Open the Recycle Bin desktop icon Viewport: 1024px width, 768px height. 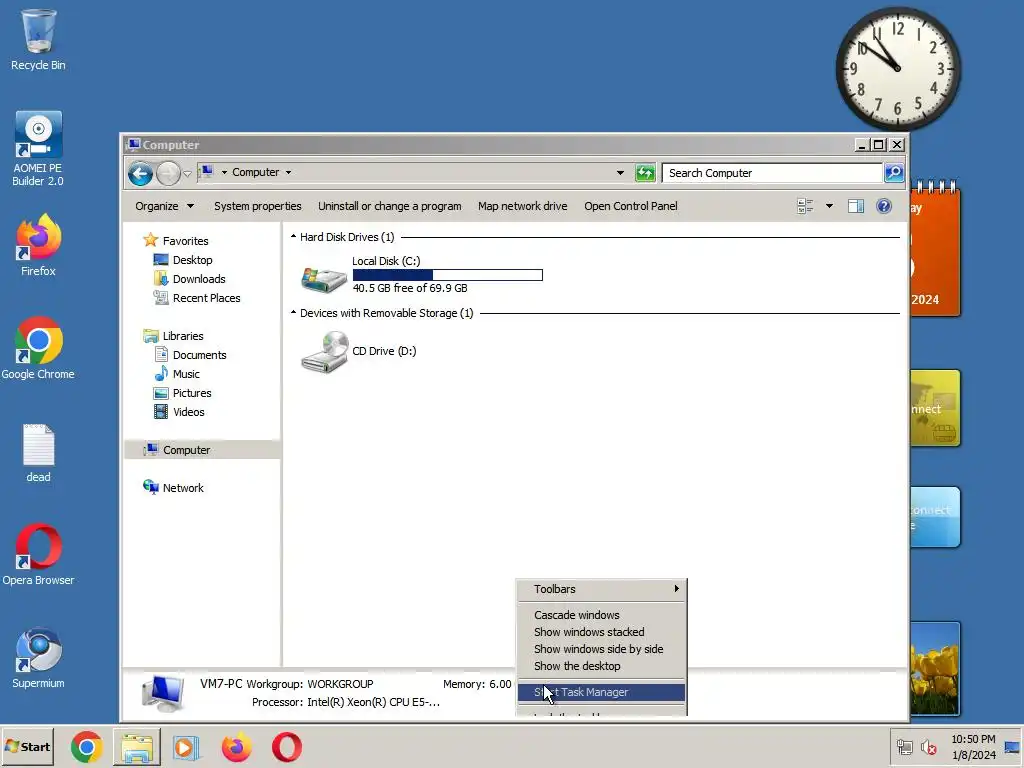coord(38,39)
